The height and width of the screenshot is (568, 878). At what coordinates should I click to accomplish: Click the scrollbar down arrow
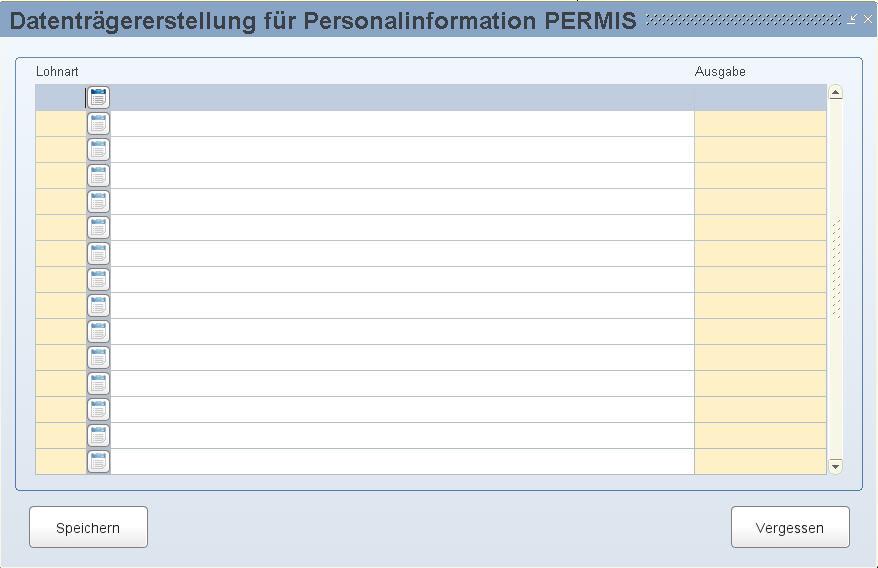pos(835,467)
